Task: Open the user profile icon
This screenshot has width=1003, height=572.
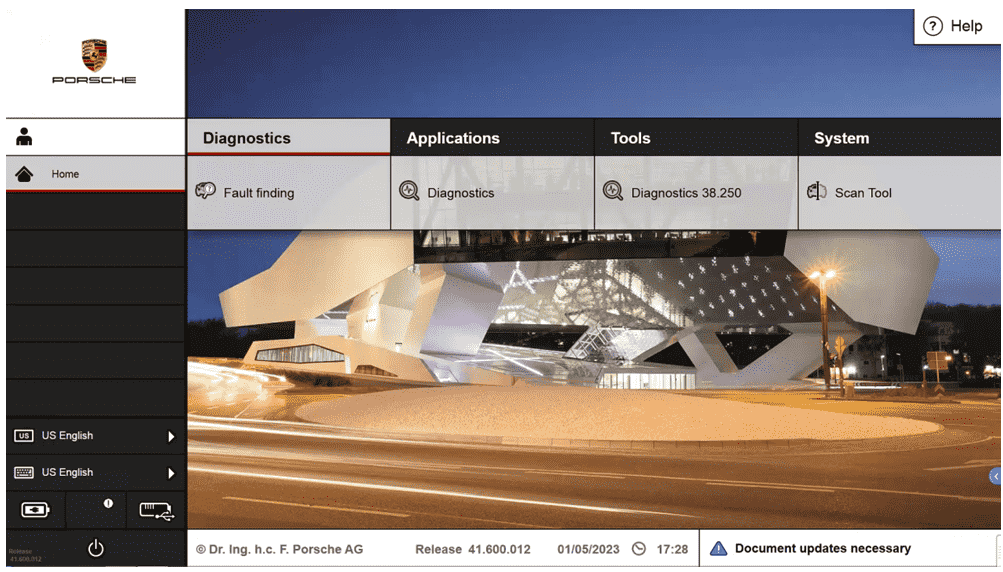Action: pos(24,137)
